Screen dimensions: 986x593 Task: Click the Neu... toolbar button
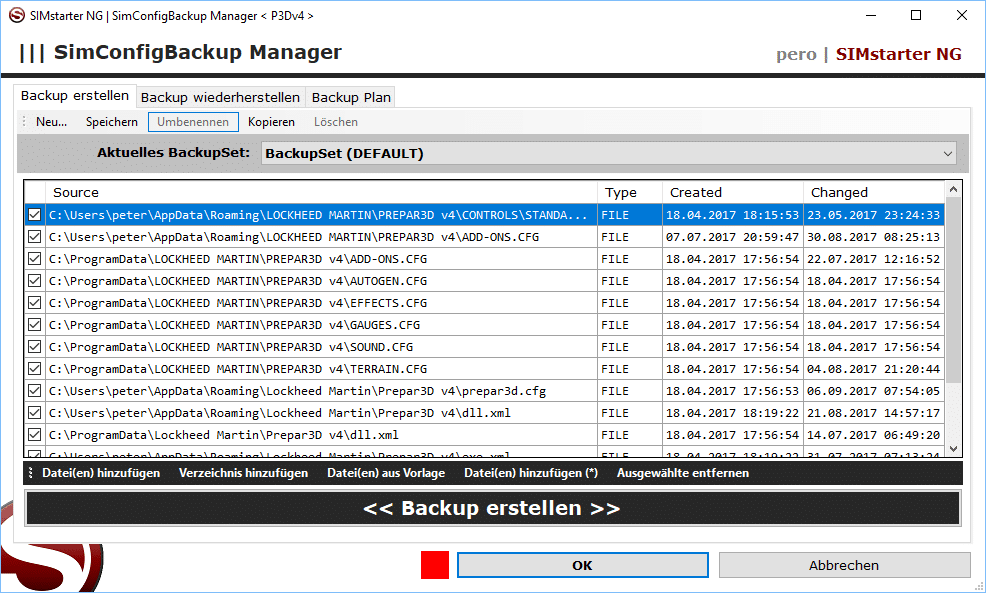pos(51,122)
